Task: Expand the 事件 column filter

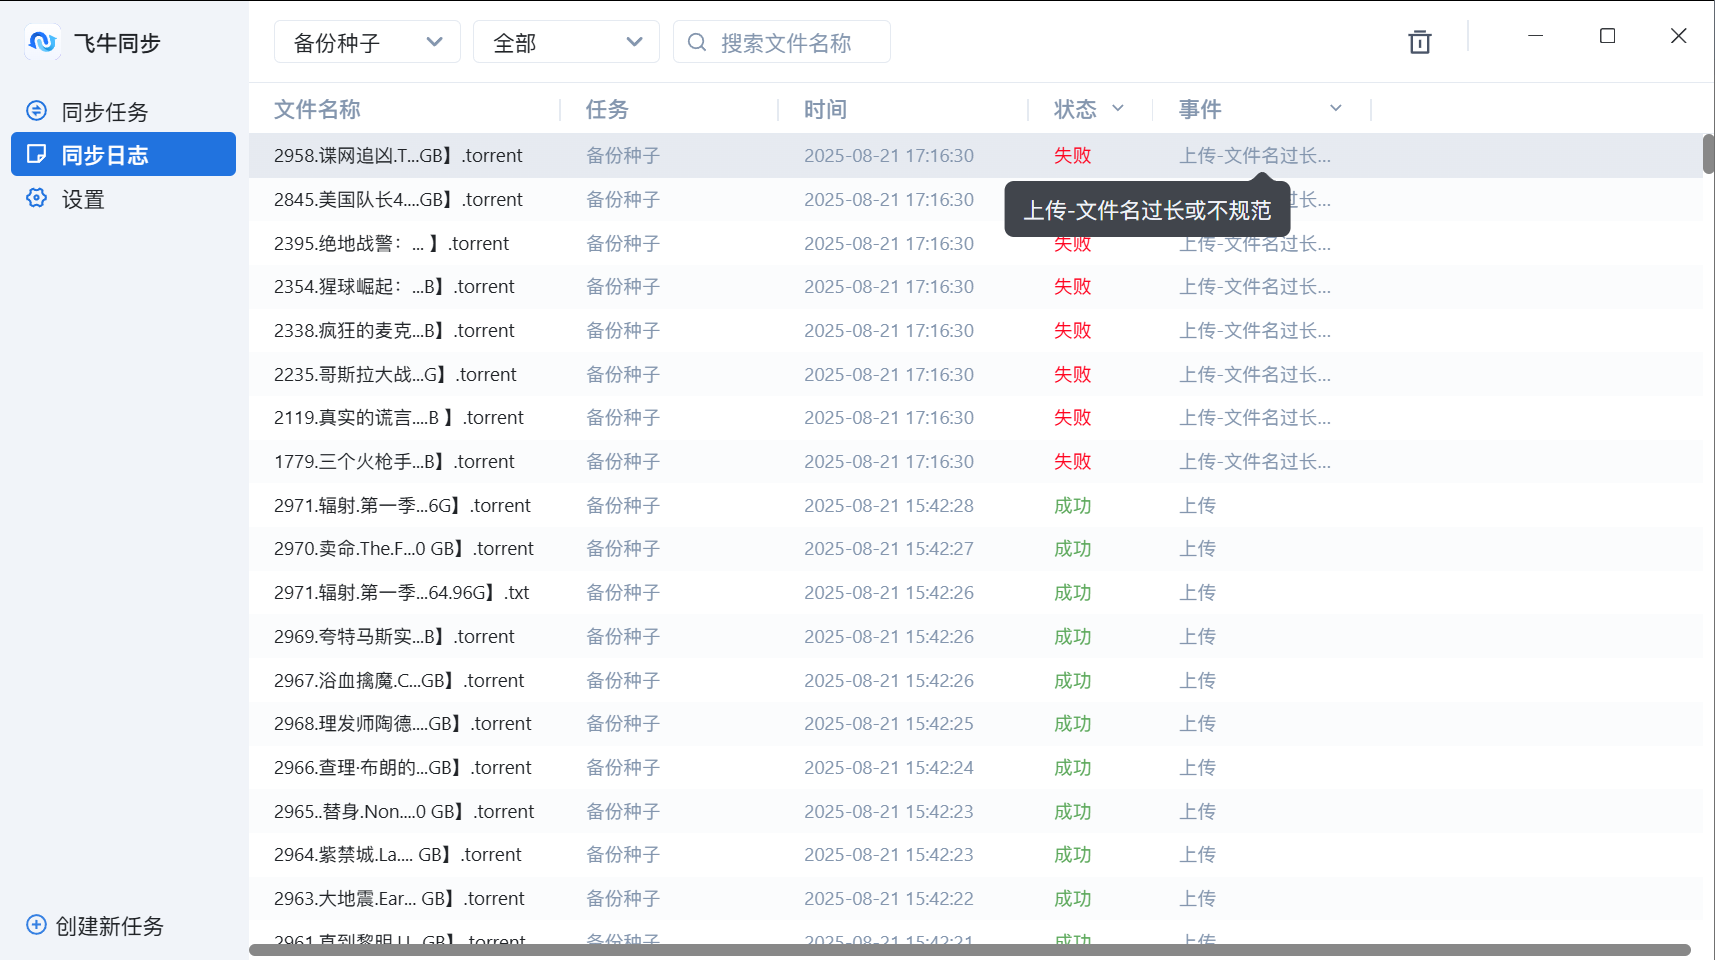Action: 1336,108
